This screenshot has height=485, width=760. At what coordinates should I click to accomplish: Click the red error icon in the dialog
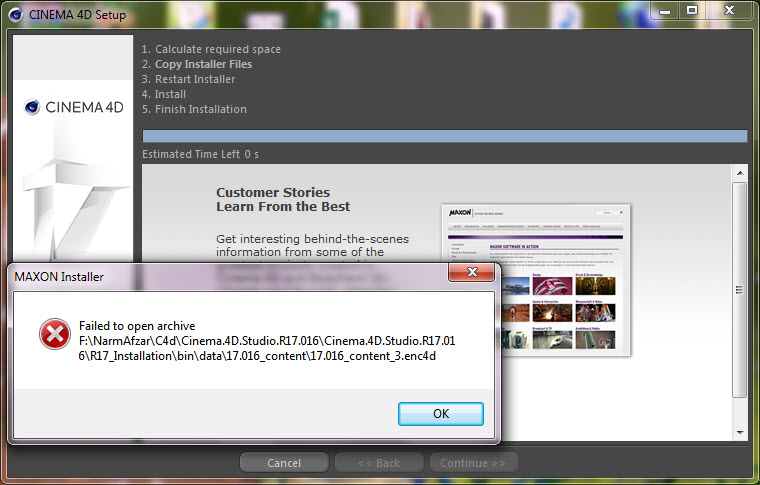pos(55,334)
